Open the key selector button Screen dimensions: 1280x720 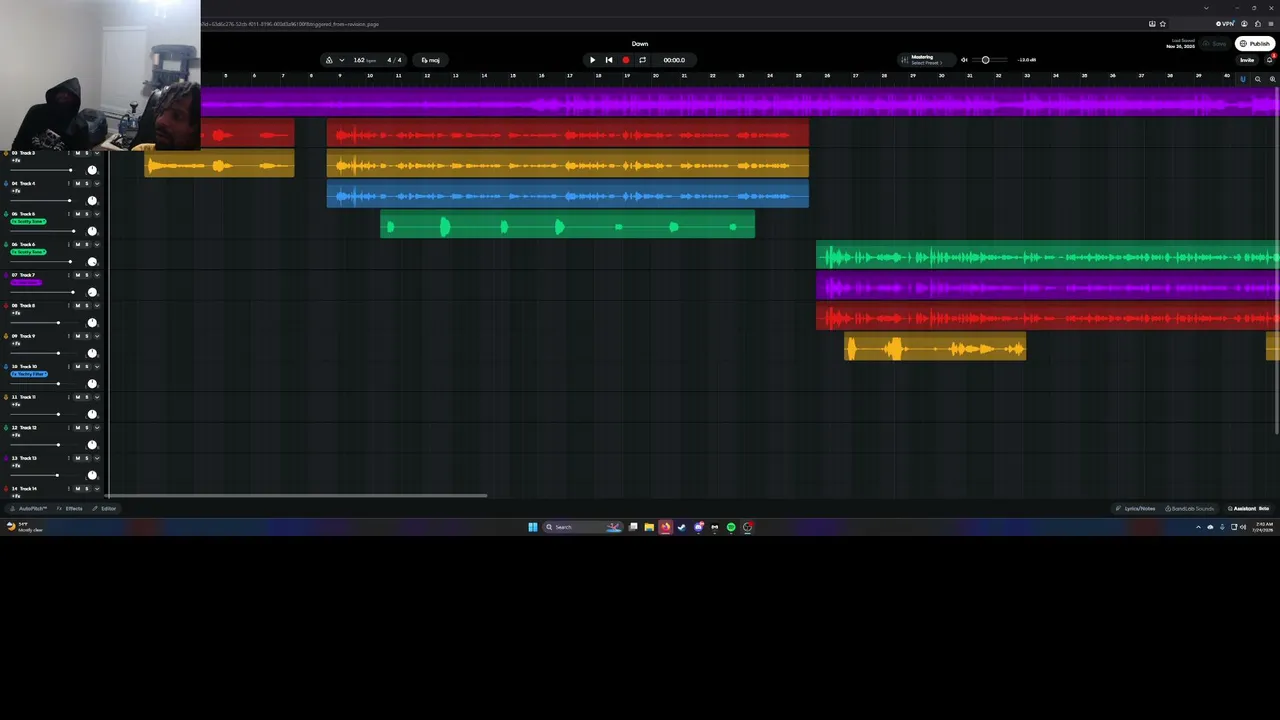coord(431,60)
